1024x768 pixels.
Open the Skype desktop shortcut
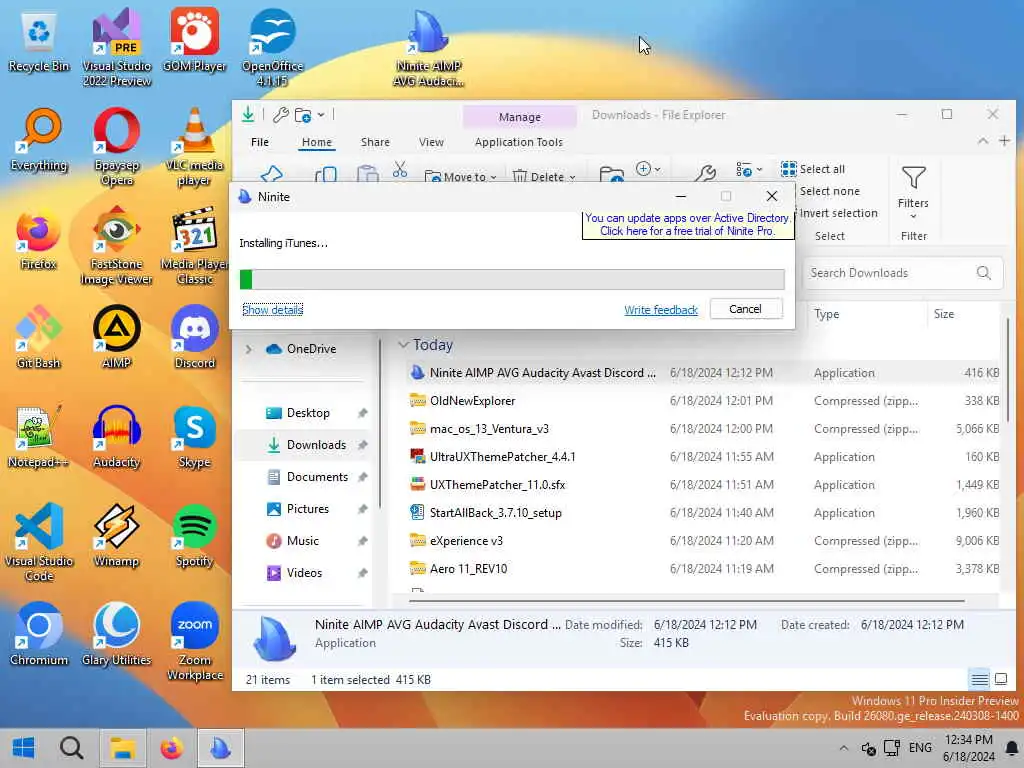click(194, 437)
